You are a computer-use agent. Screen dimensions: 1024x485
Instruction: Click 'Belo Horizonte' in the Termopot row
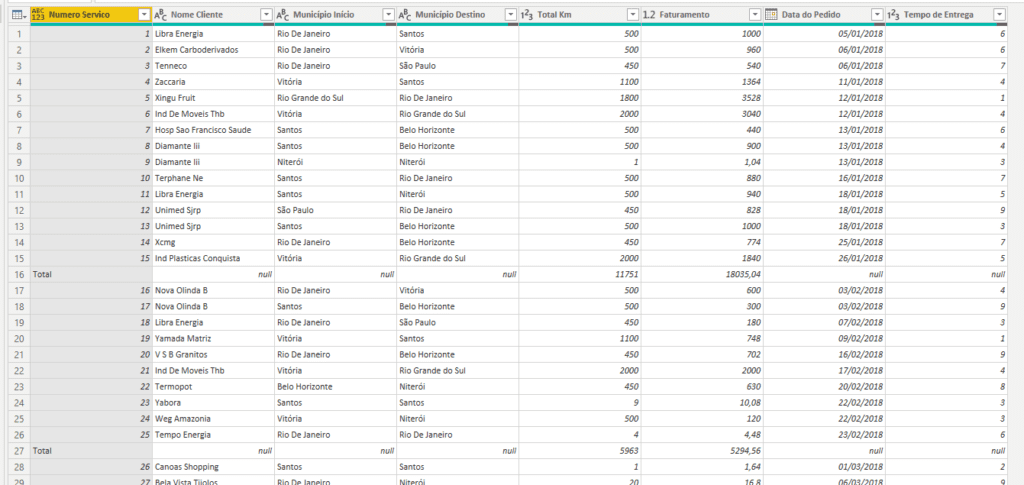(336, 386)
